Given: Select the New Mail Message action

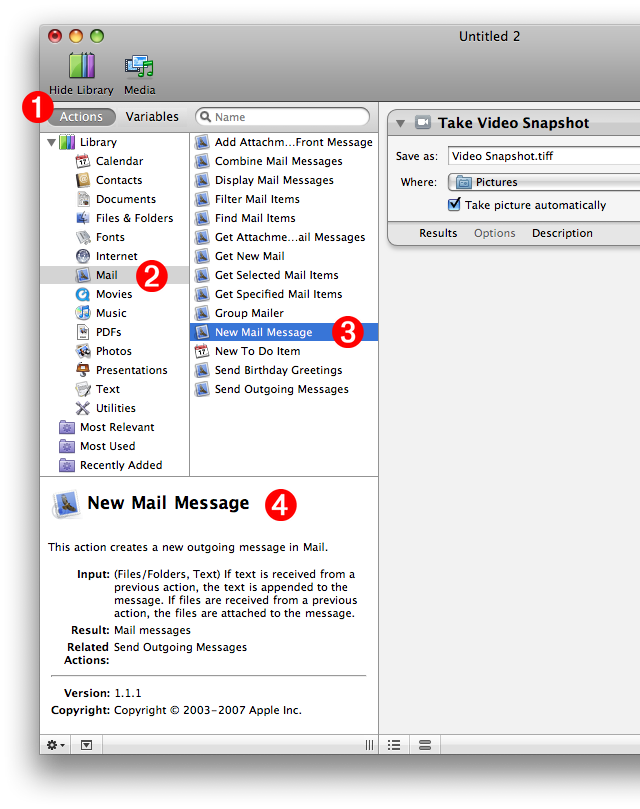Looking at the screenshot, I should click(284, 332).
